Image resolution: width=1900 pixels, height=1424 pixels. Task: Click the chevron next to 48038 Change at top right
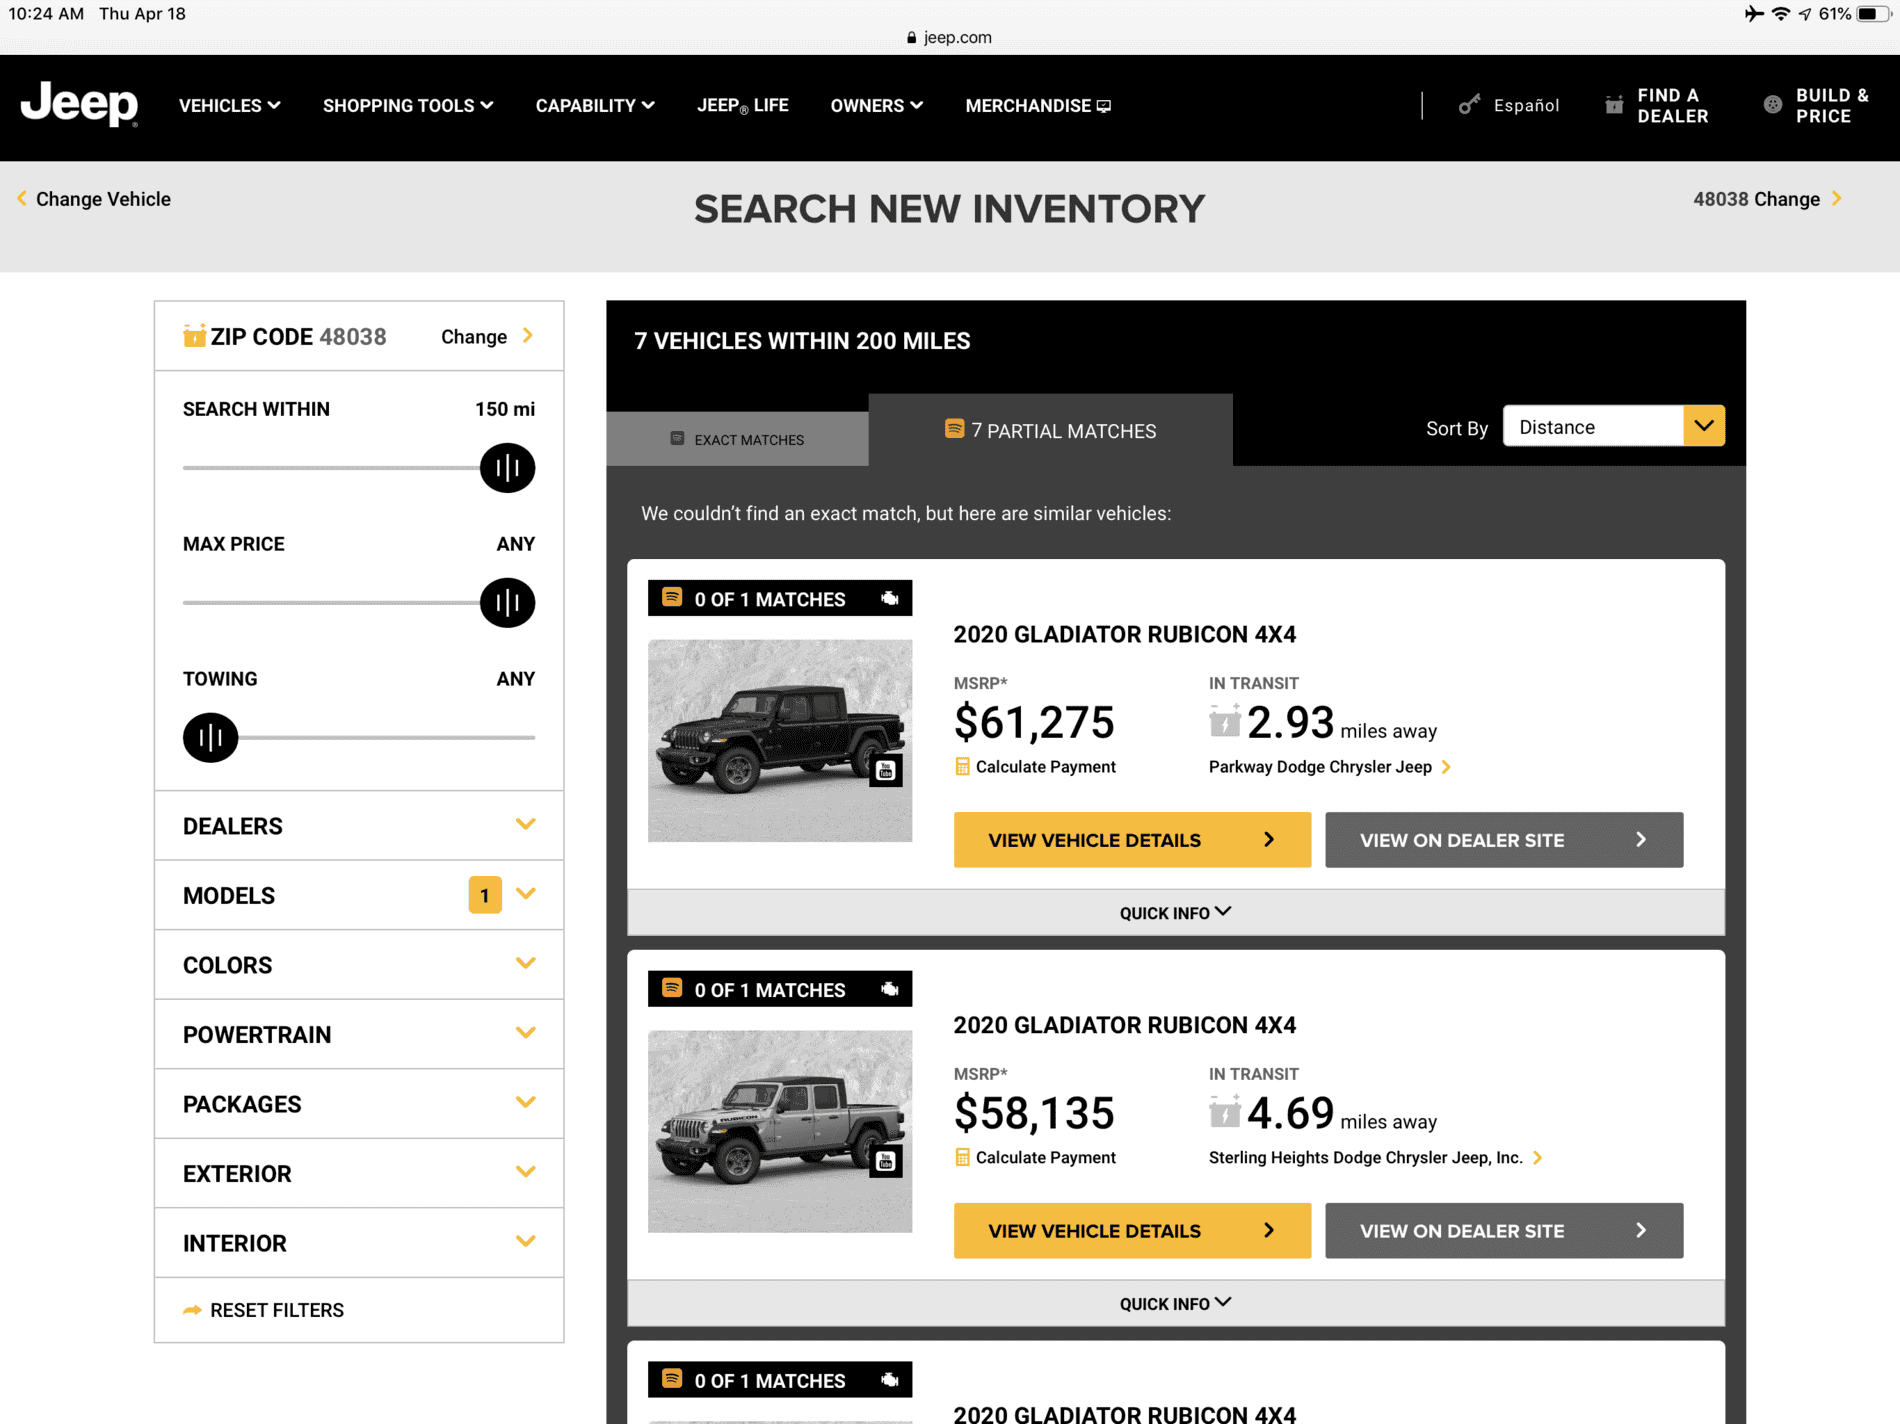[x=1837, y=198]
